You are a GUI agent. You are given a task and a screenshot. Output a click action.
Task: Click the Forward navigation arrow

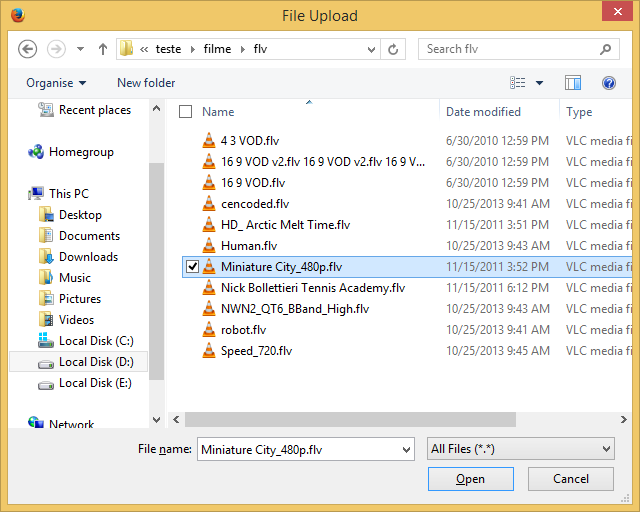56,49
